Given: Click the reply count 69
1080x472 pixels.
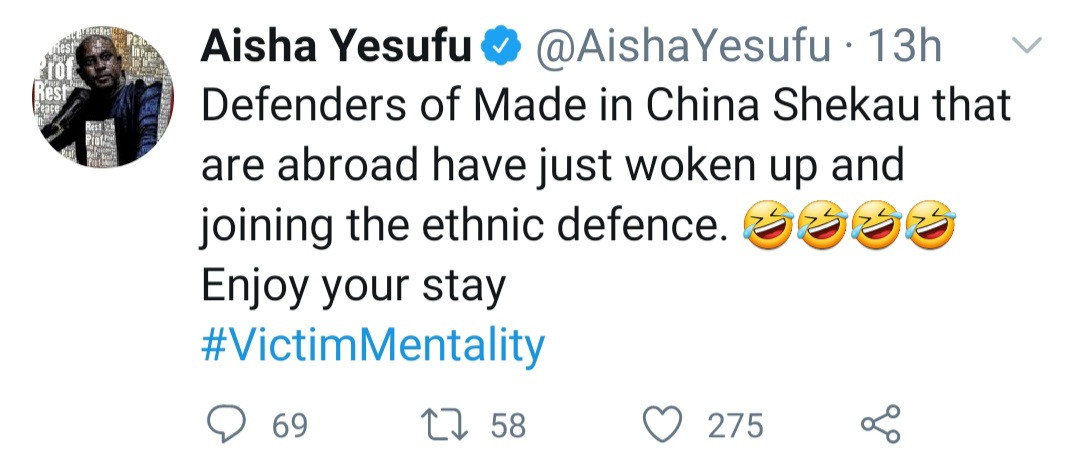Looking at the screenshot, I should click(290, 425).
